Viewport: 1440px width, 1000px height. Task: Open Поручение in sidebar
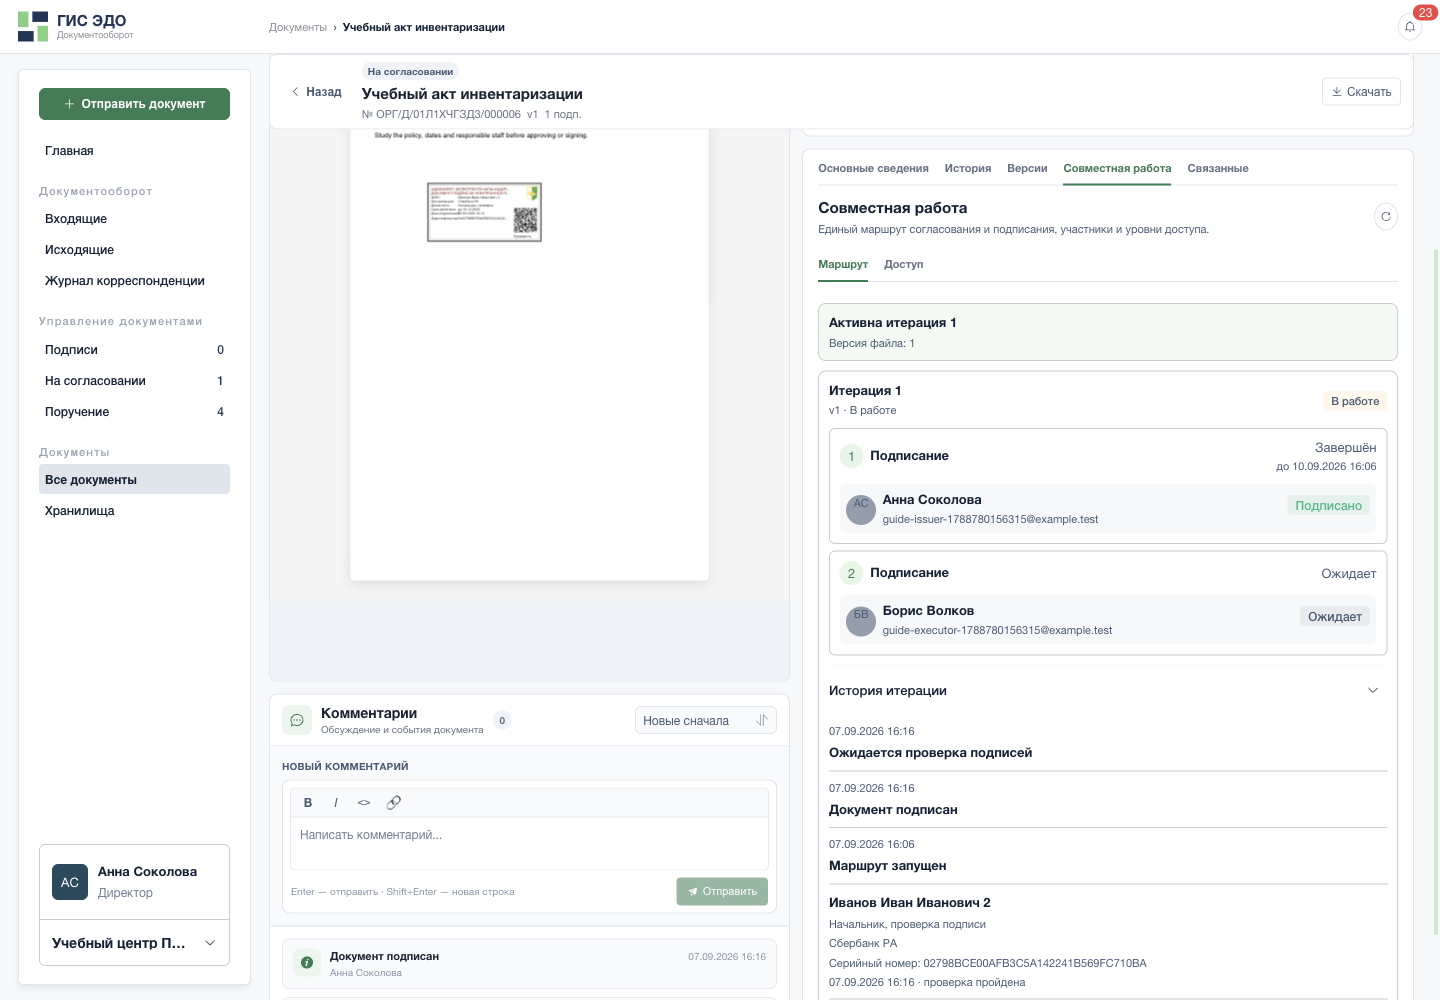134,412
